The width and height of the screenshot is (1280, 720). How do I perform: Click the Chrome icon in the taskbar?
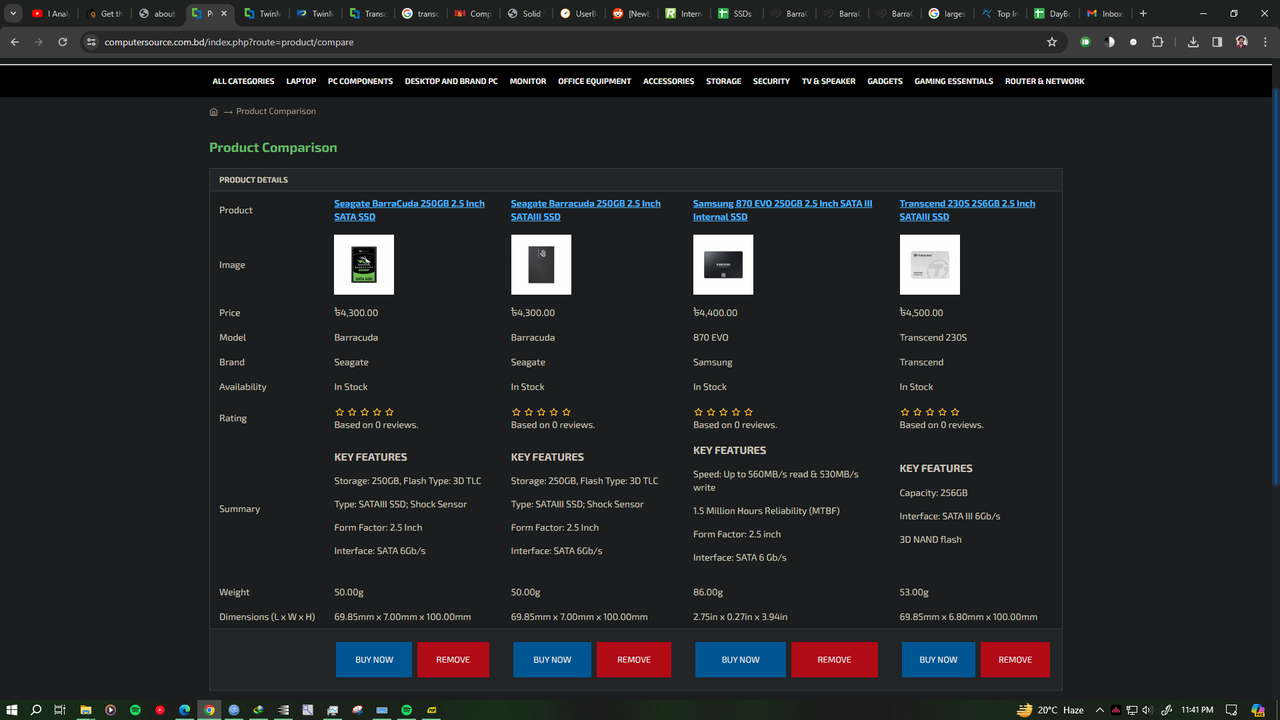click(209, 710)
